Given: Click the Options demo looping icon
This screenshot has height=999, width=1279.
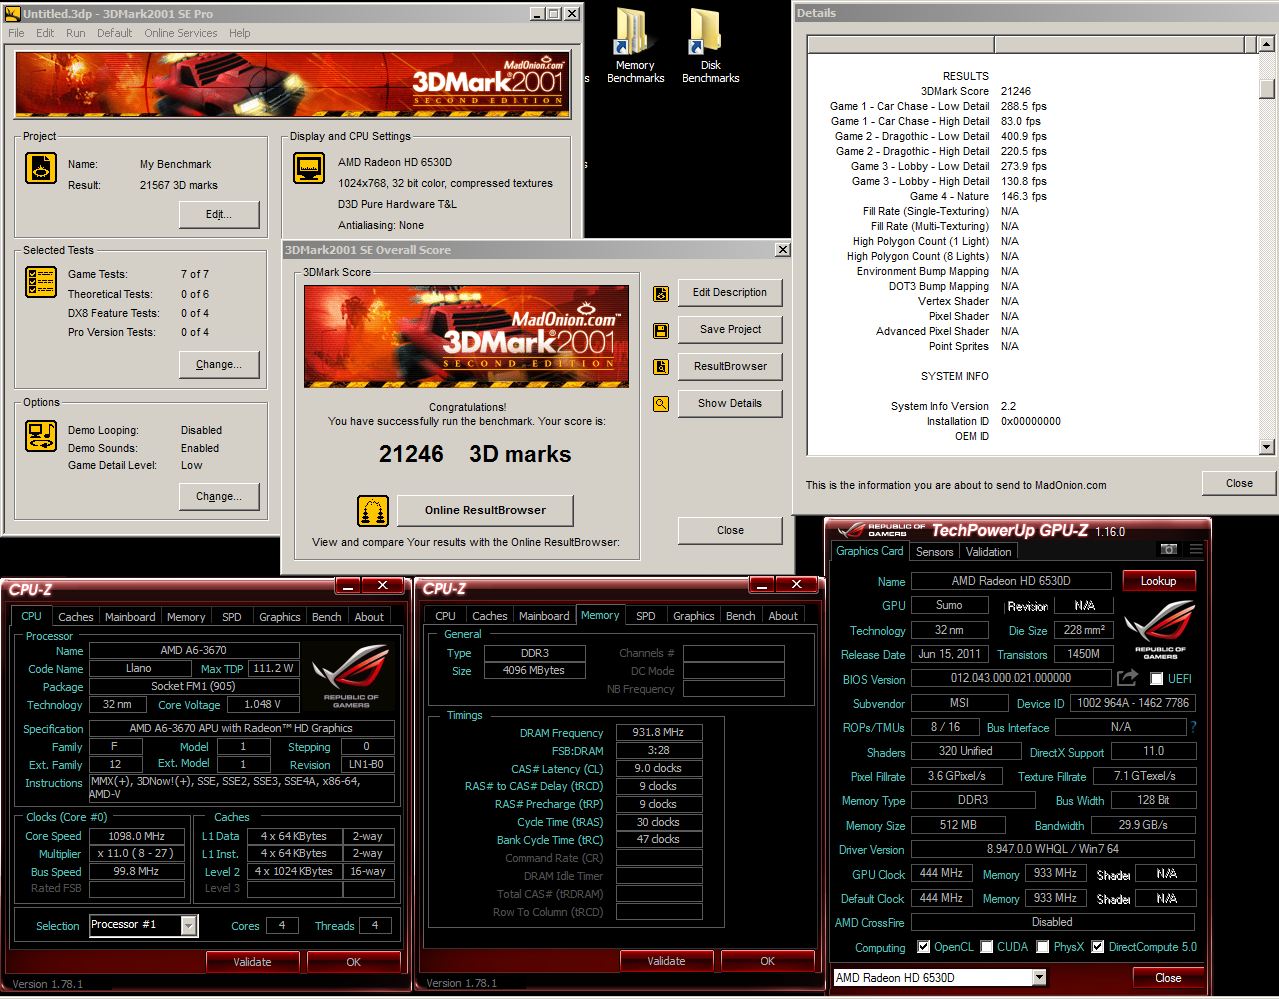Looking at the screenshot, I should point(41,437).
